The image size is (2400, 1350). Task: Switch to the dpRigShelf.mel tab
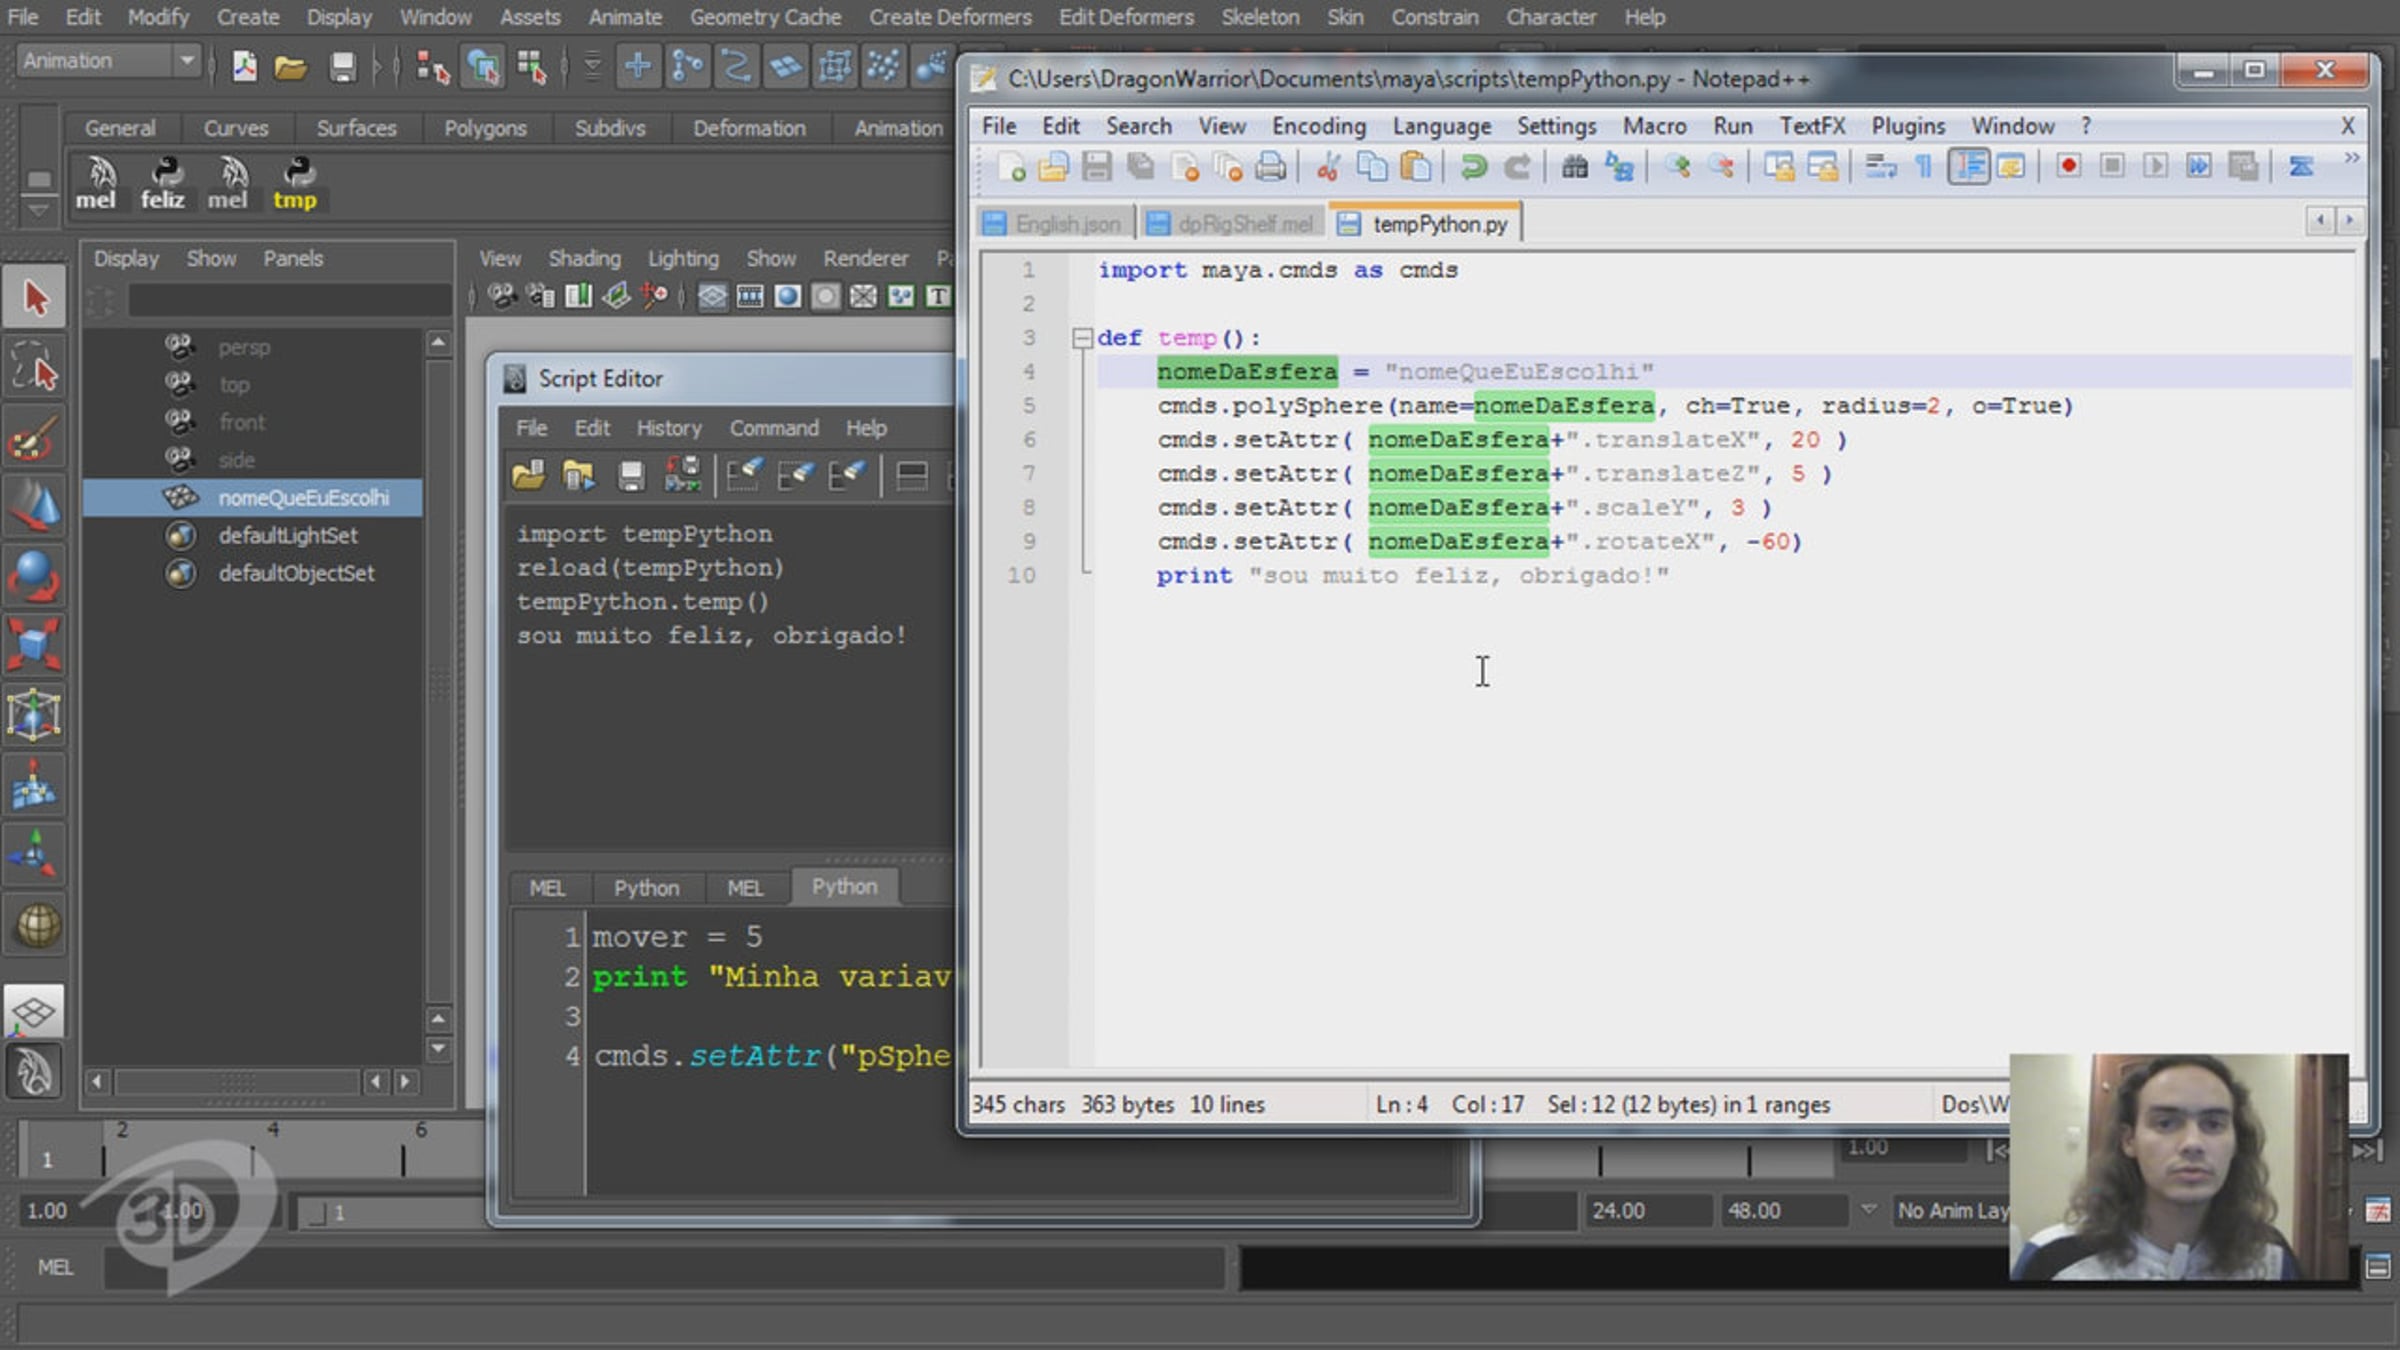pyautogui.click(x=1231, y=224)
